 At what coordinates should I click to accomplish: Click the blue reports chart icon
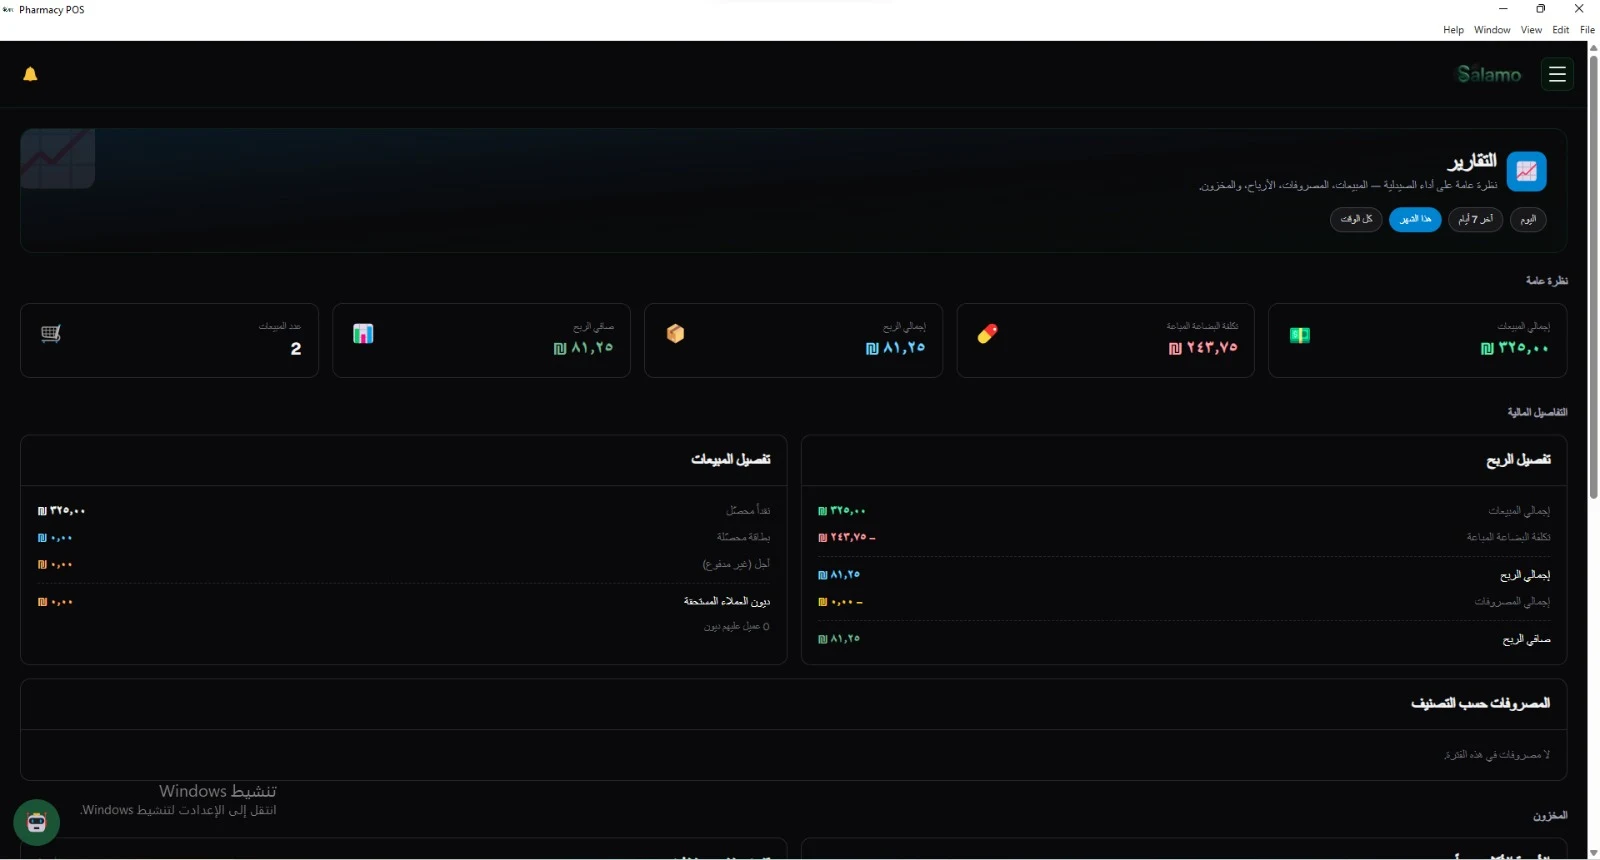pos(1526,171)
